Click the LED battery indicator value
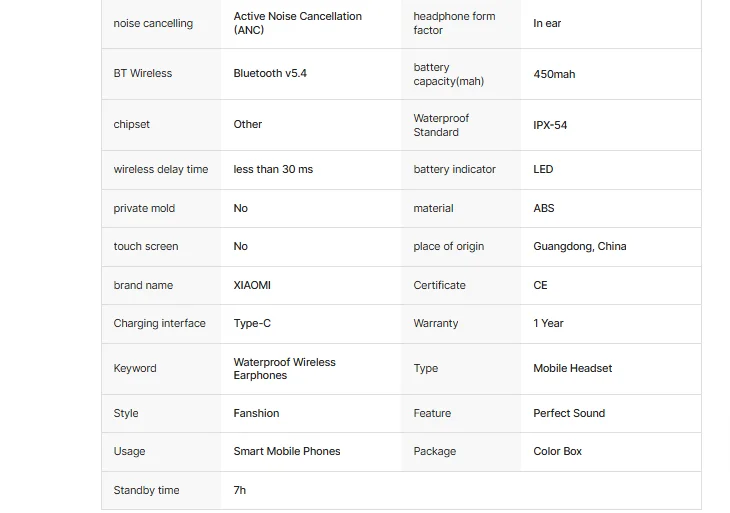Screen dimensions: 730x513 tap(543, 170)
